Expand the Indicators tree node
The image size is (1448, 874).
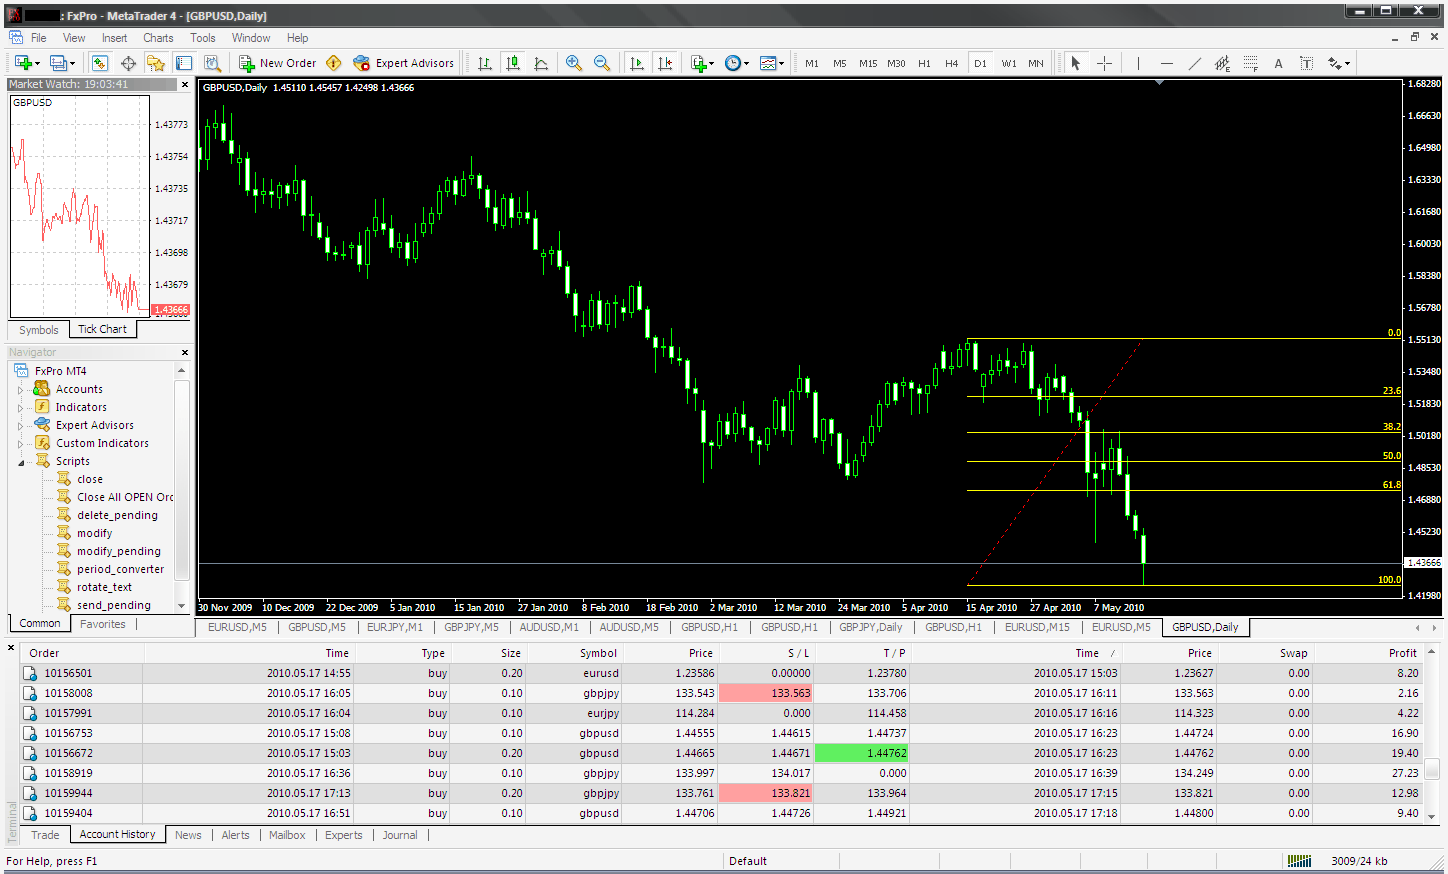click(x=21, y=408)
